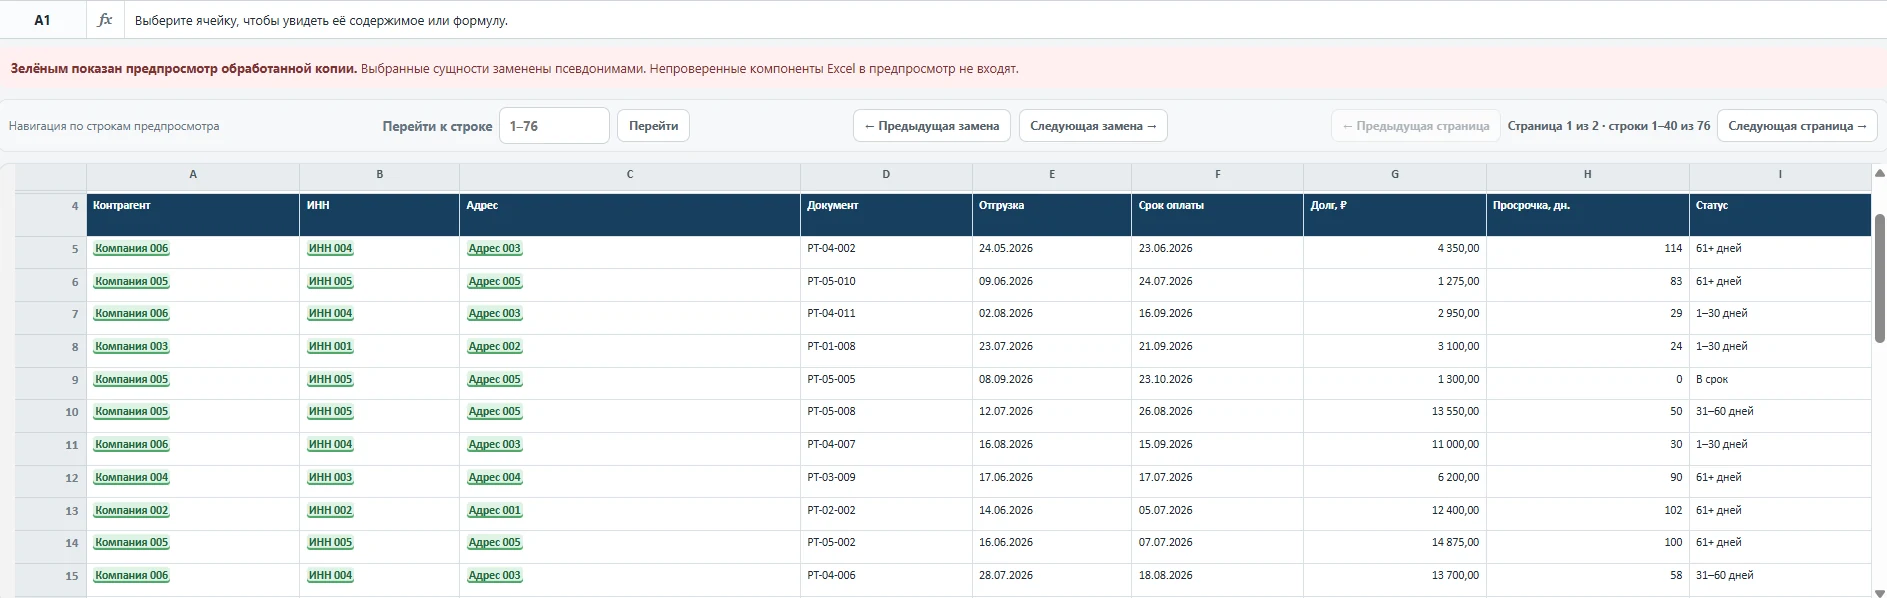The width and height of the screenshot is (1887, 598).
Task: Click the fx formula icon
Action: pyautogui.click(x=105, y=20)
